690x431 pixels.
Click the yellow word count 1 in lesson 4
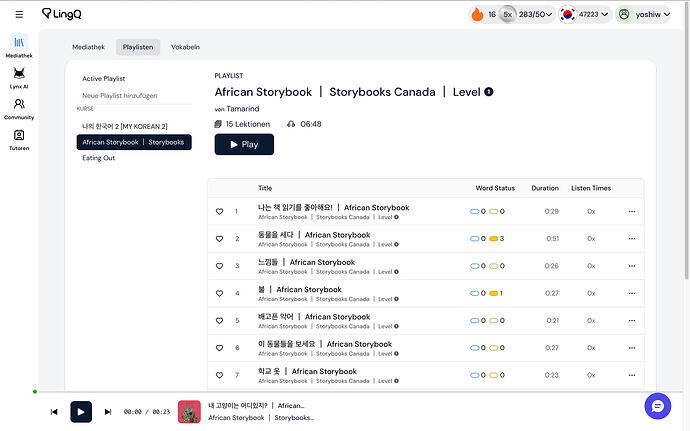tap(496, 293)
